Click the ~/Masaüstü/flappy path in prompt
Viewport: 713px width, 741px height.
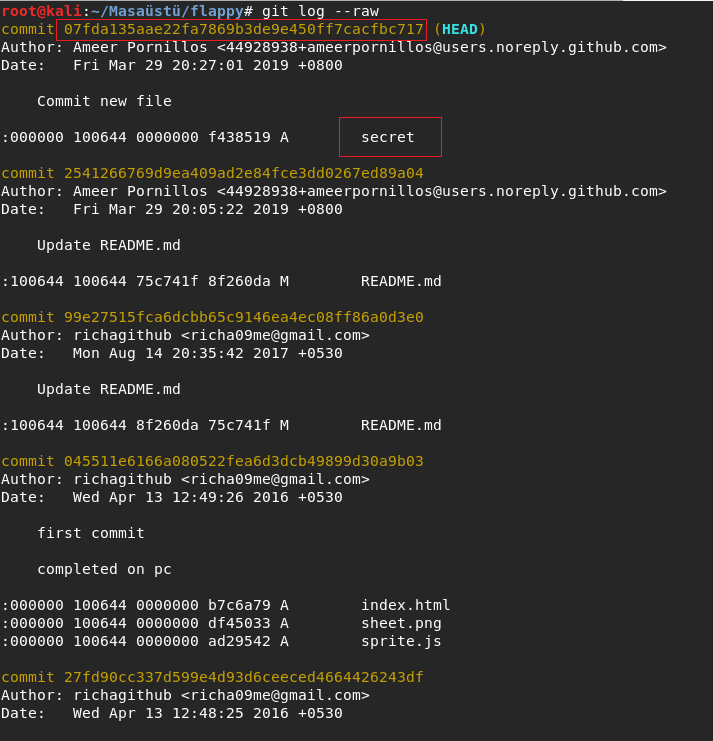[167, 11]
